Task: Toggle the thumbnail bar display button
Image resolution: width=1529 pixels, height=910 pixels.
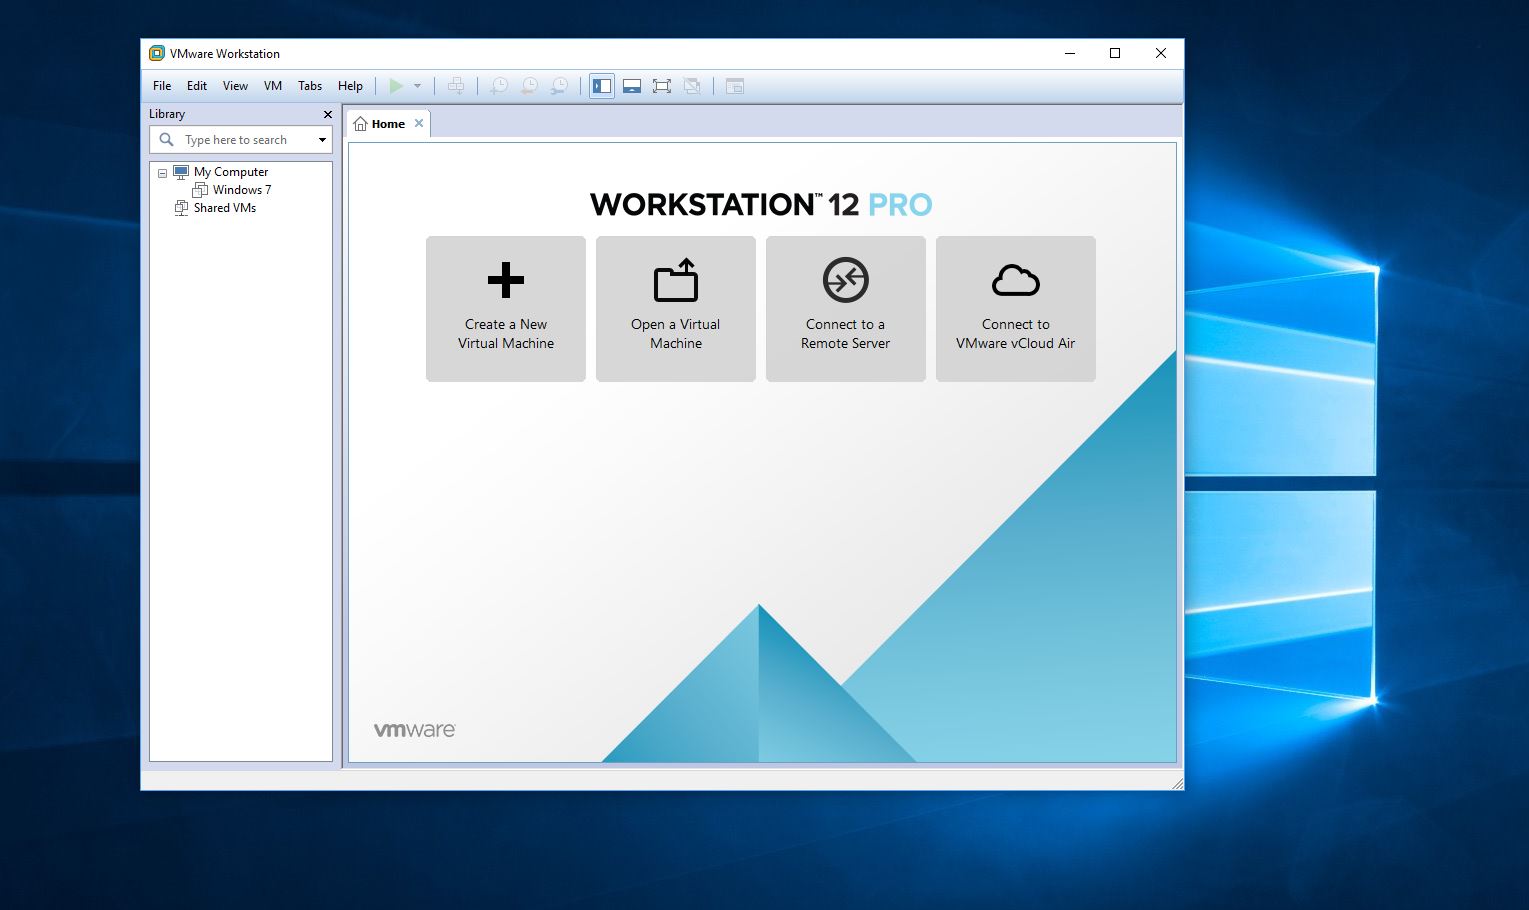Action: pos(632,86)
